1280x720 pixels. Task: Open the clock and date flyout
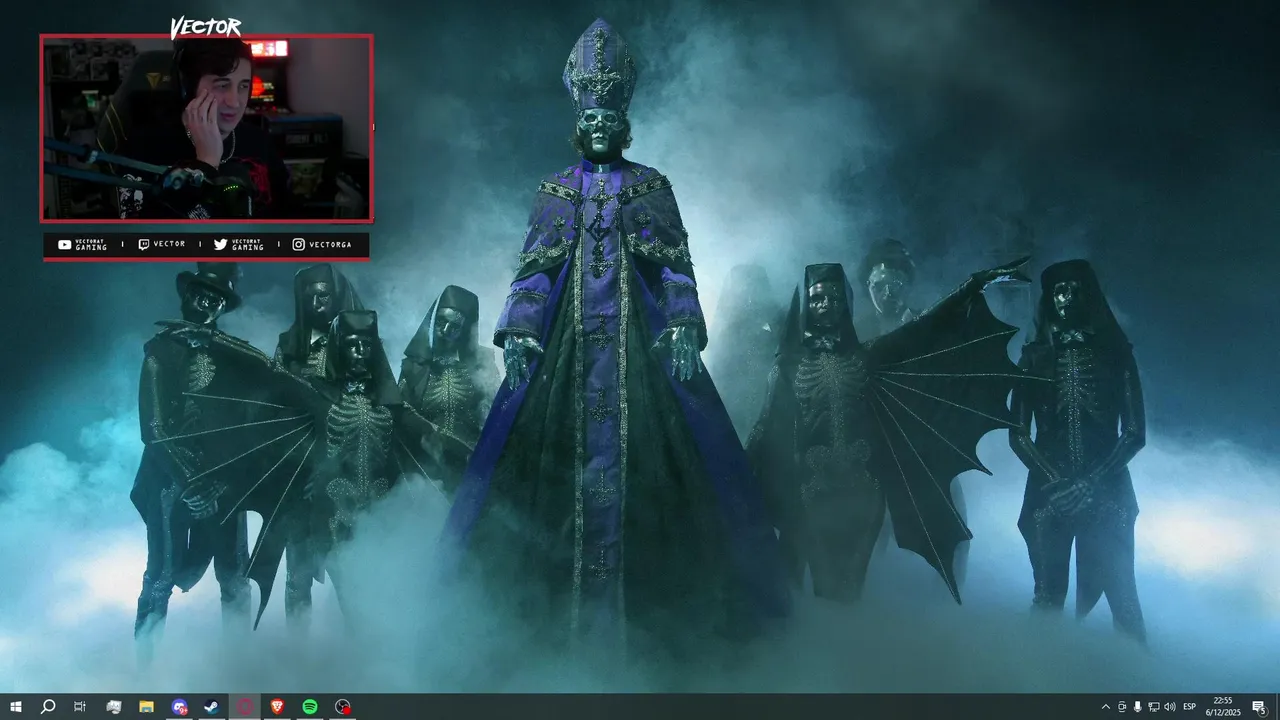pyautogui.click(x=1222, y=707)
